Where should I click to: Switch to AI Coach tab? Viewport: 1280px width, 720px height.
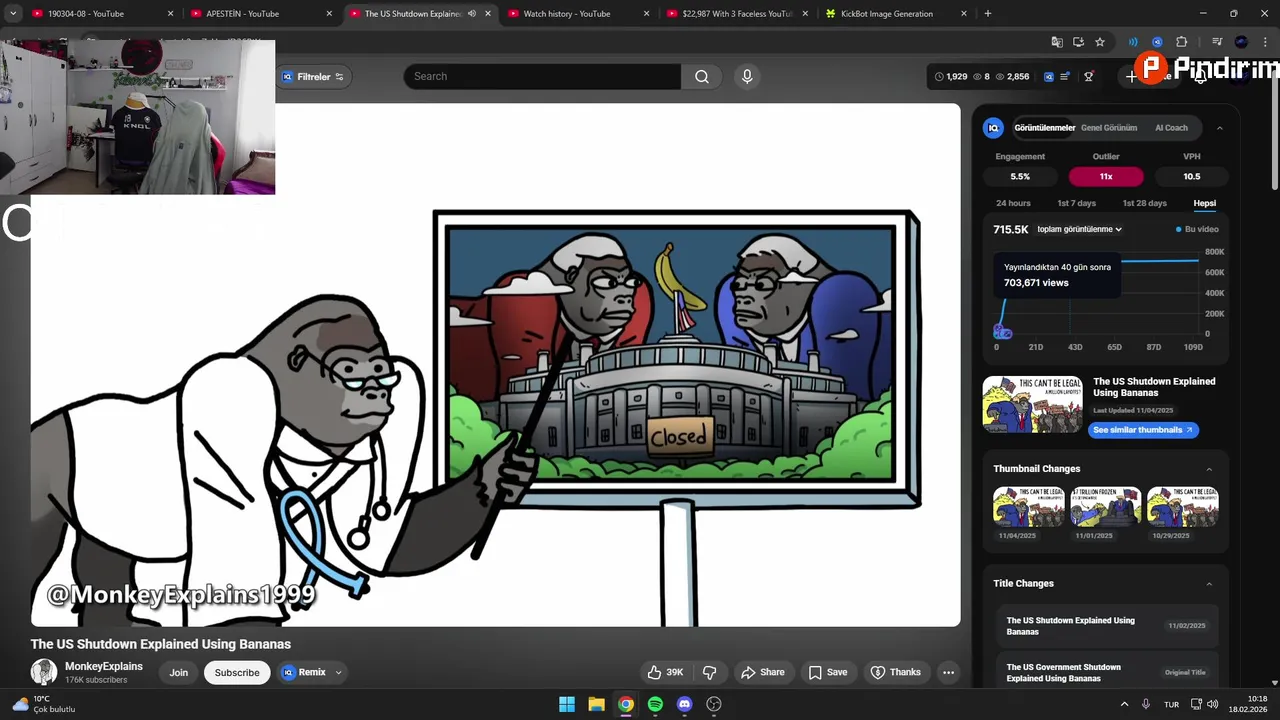click(x=1171, y=128)
